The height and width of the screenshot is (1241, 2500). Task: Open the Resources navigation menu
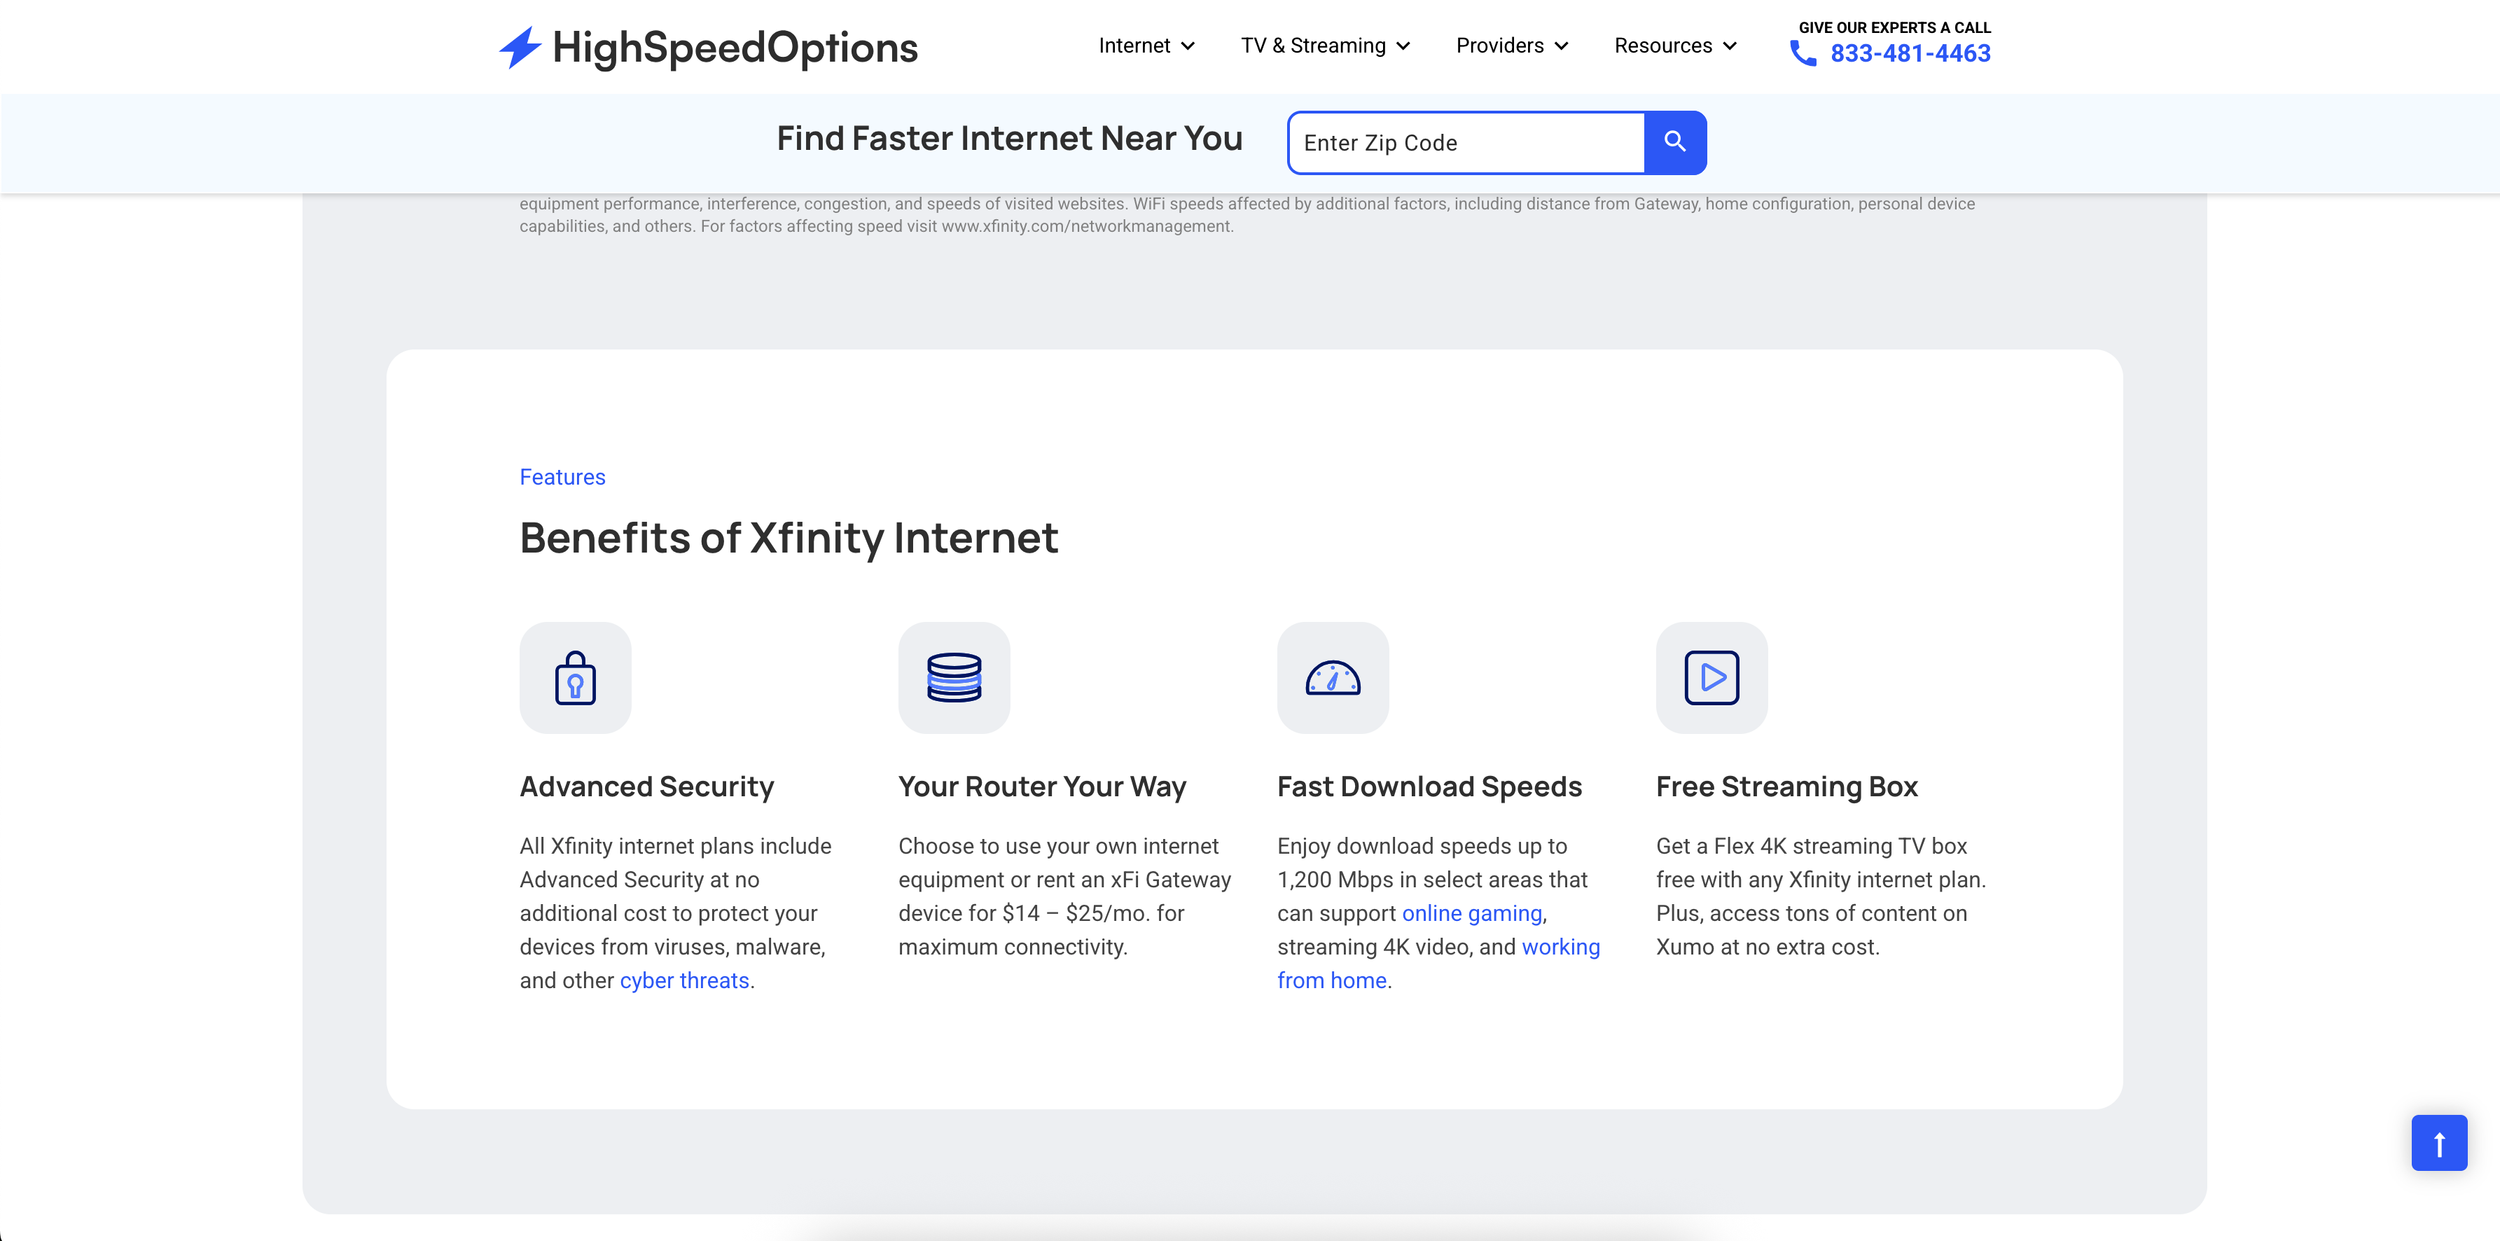click(1675, 46)
